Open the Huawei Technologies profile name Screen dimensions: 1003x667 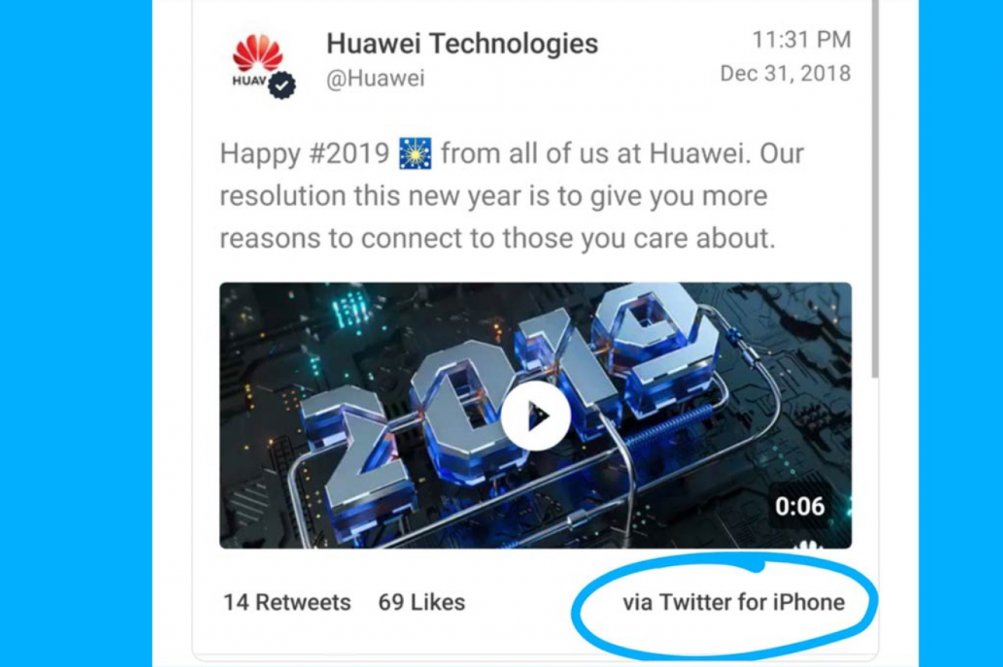pos(462,43)
